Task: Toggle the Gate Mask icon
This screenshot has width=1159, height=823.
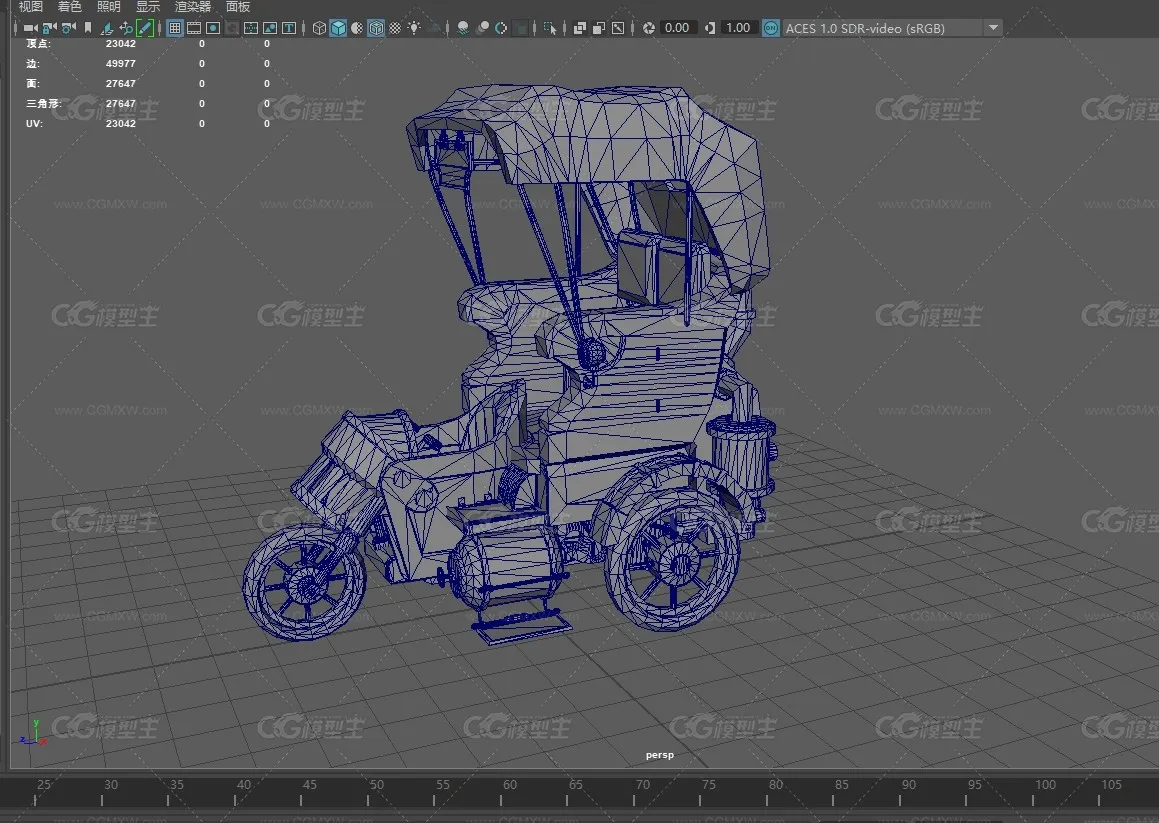Action: 232,28
